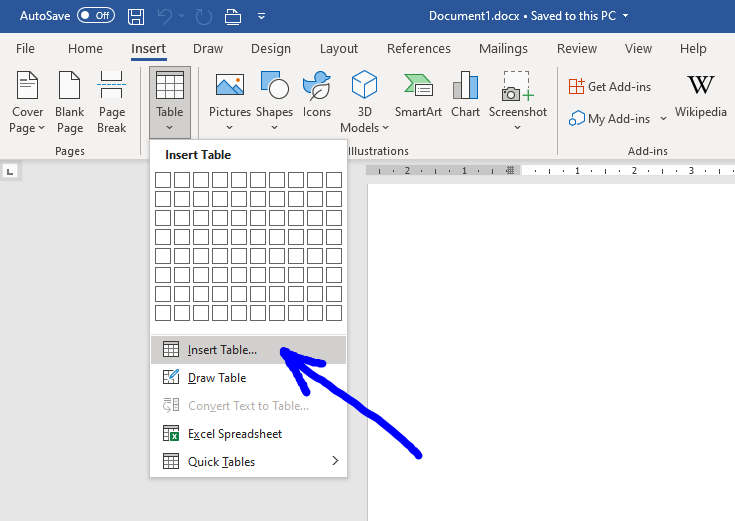Click the top-left cell in table grid
This screenshot has height=521, width=735.
pos(162,180)
